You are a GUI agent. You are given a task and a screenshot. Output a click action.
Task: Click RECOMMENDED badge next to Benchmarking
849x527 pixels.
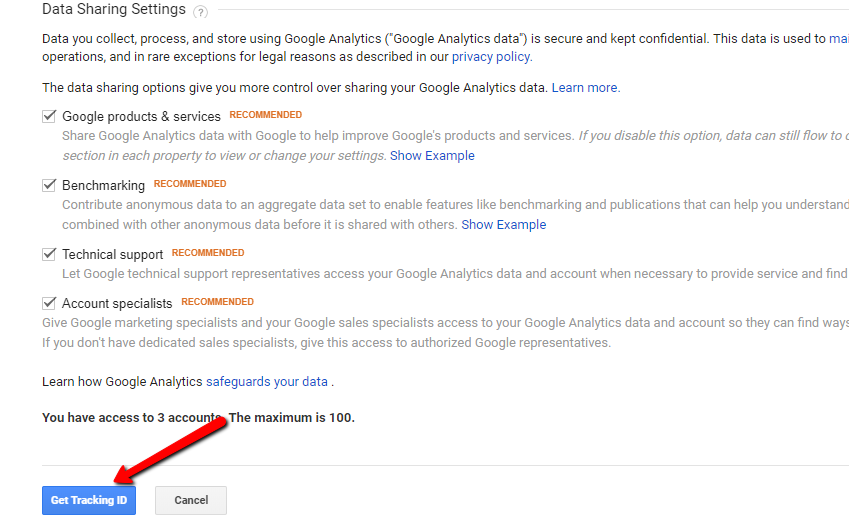click(190, 184)
